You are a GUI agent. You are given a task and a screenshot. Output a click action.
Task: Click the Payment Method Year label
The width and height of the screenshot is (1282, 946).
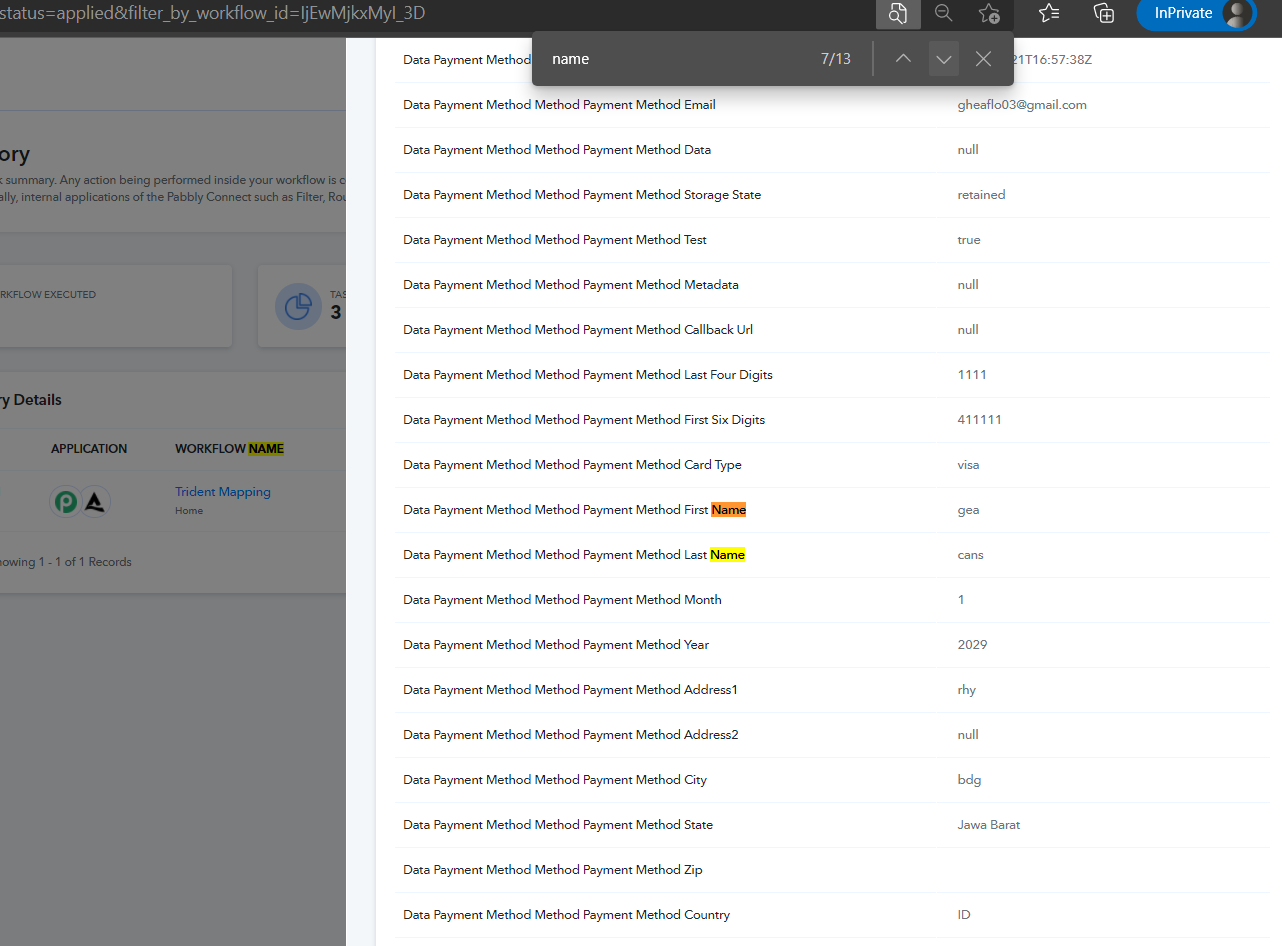pyautogui.click(x=556, y=645)
